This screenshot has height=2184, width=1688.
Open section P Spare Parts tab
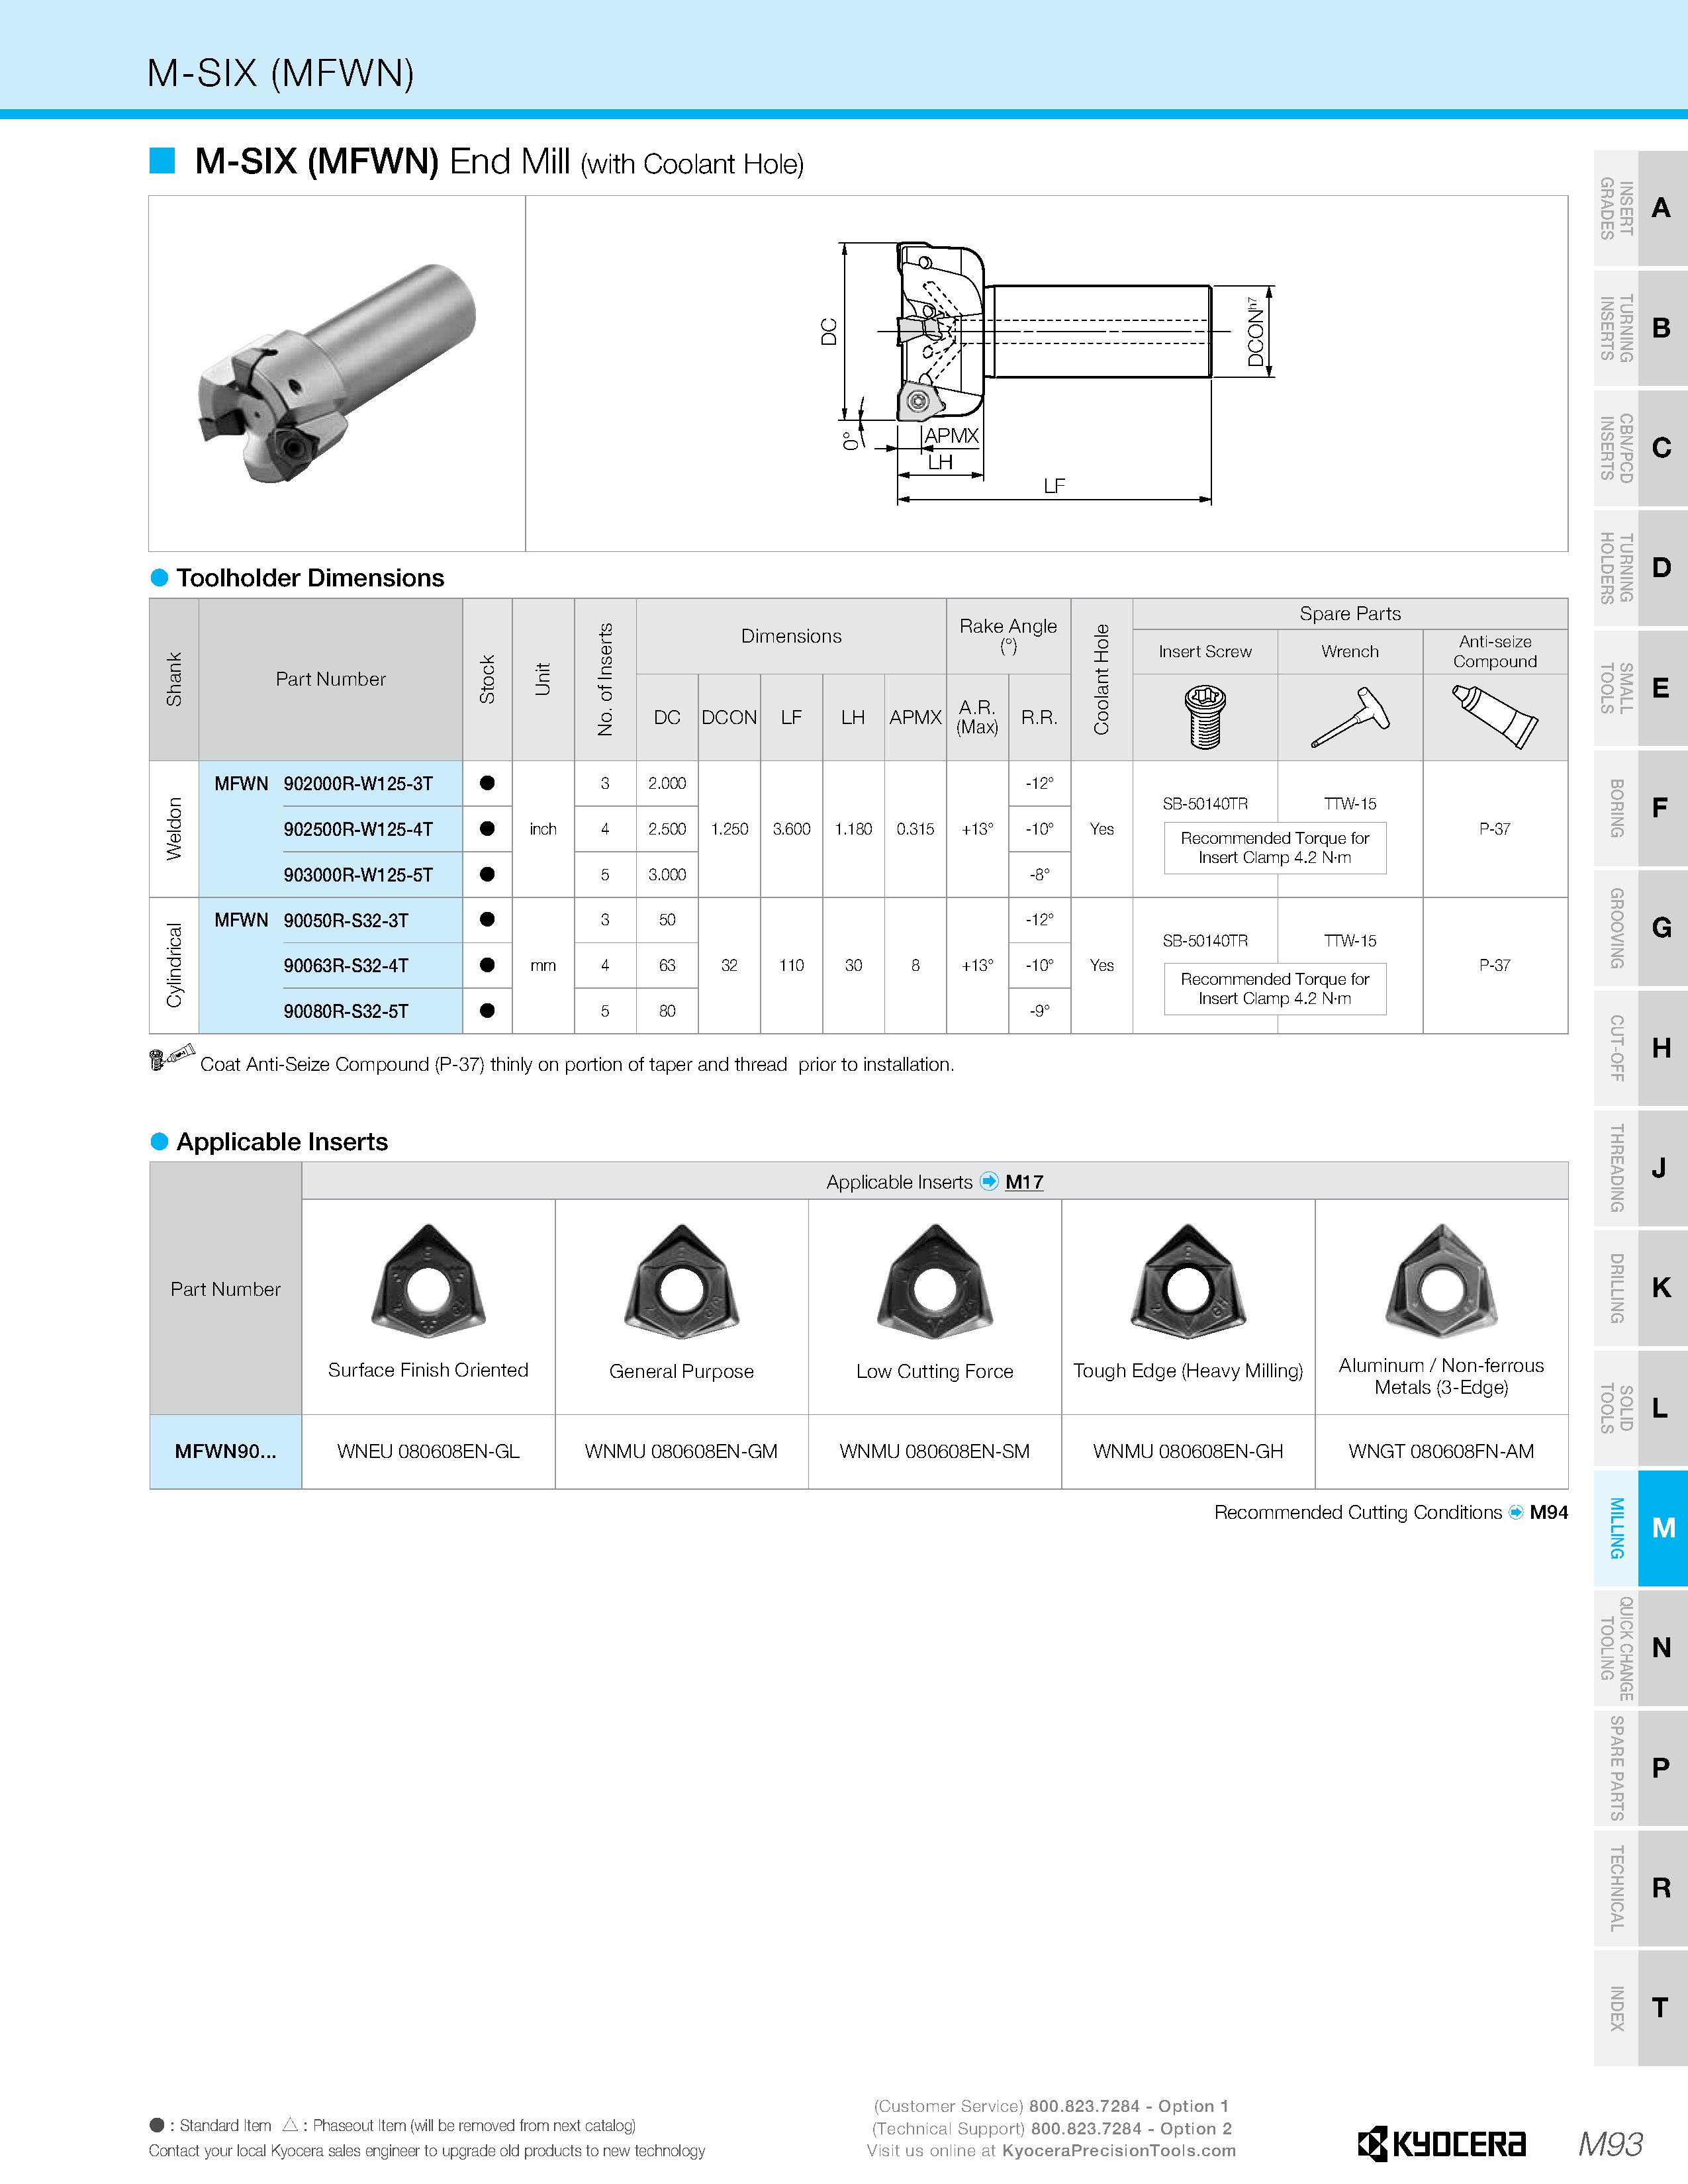1641,1768
